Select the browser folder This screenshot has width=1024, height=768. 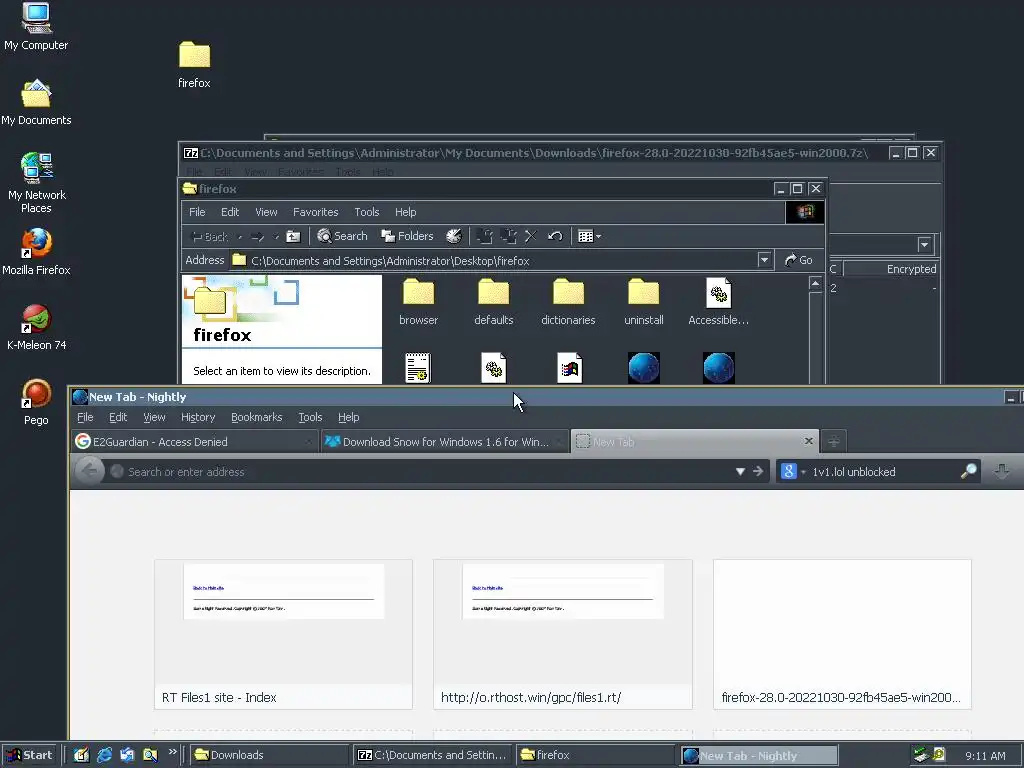pos(419,302)
